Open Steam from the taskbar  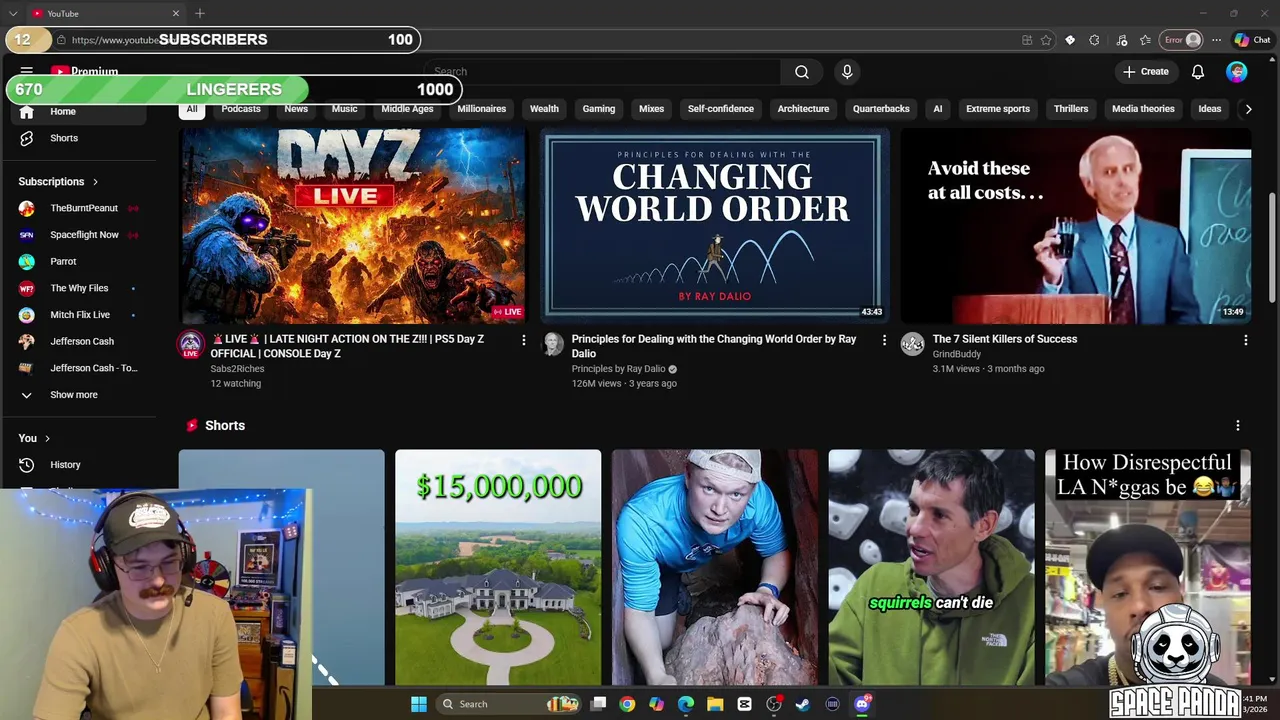[x=802, y=704]
